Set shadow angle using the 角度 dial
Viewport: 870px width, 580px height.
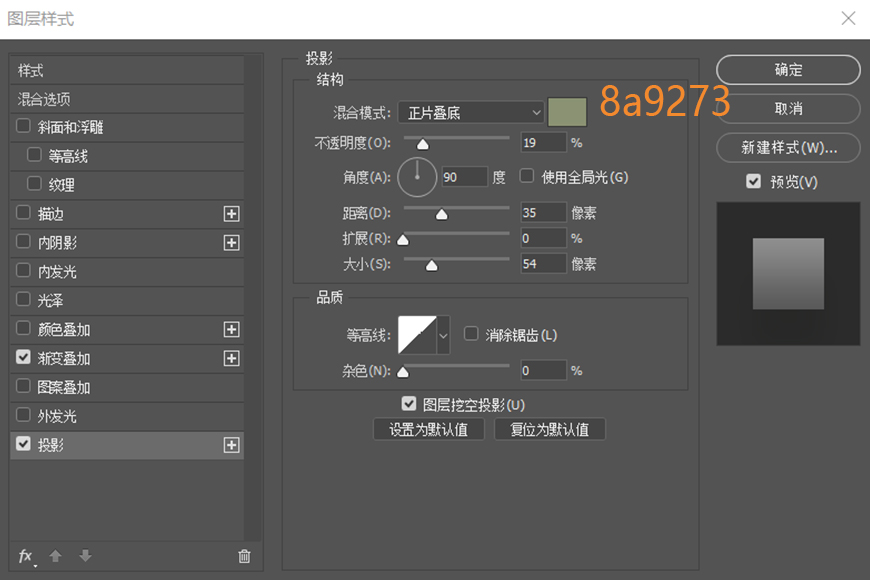417,177
